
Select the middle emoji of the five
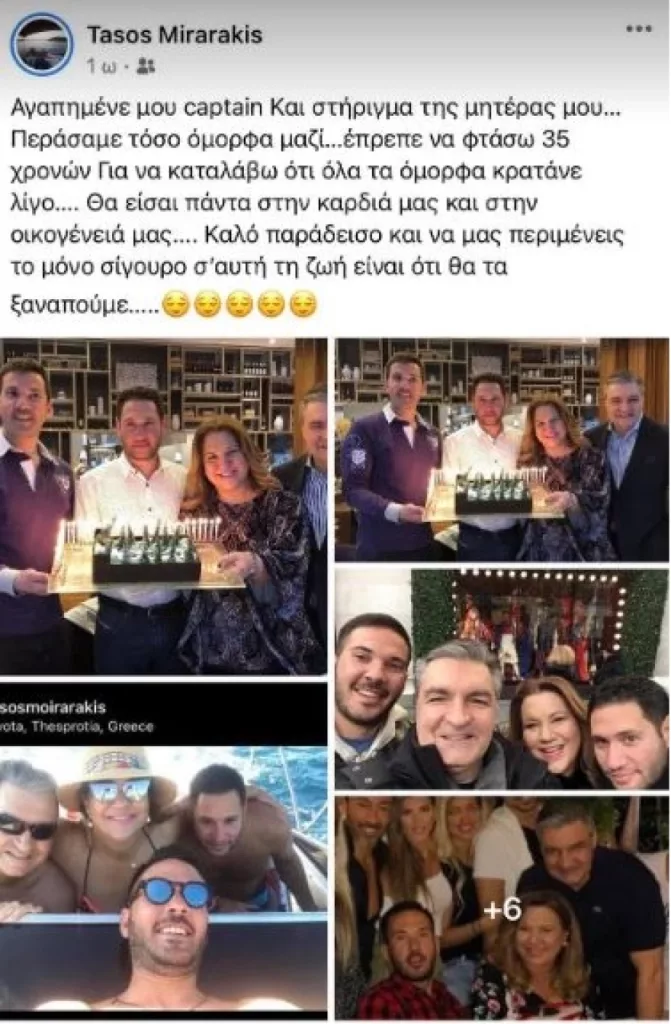pos(239,304)
